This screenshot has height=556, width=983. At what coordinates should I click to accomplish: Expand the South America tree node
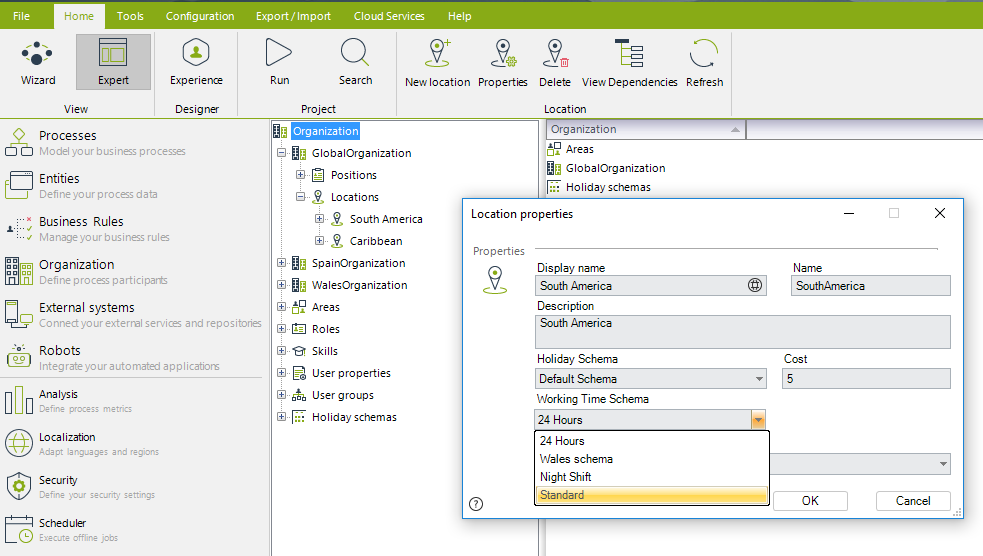pos(319,219)
